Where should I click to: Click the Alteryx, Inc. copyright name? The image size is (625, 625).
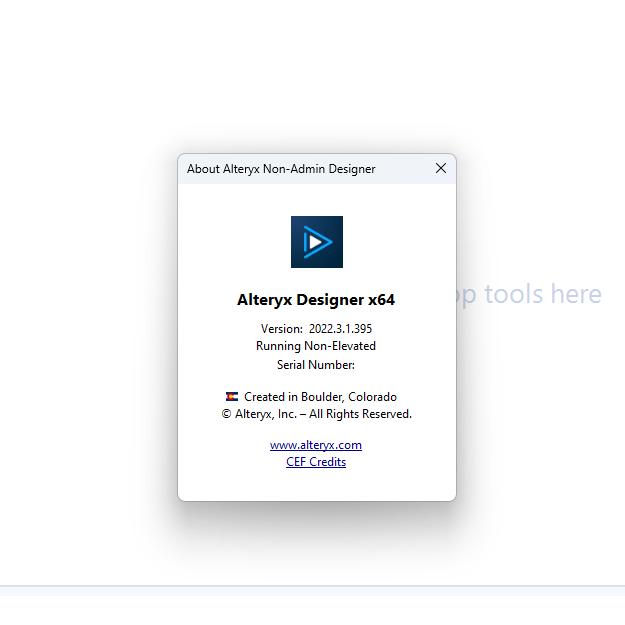click(270, 414)
